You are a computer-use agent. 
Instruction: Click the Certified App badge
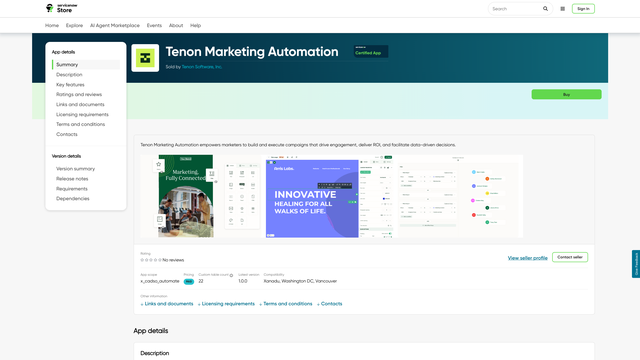point(371,51)
